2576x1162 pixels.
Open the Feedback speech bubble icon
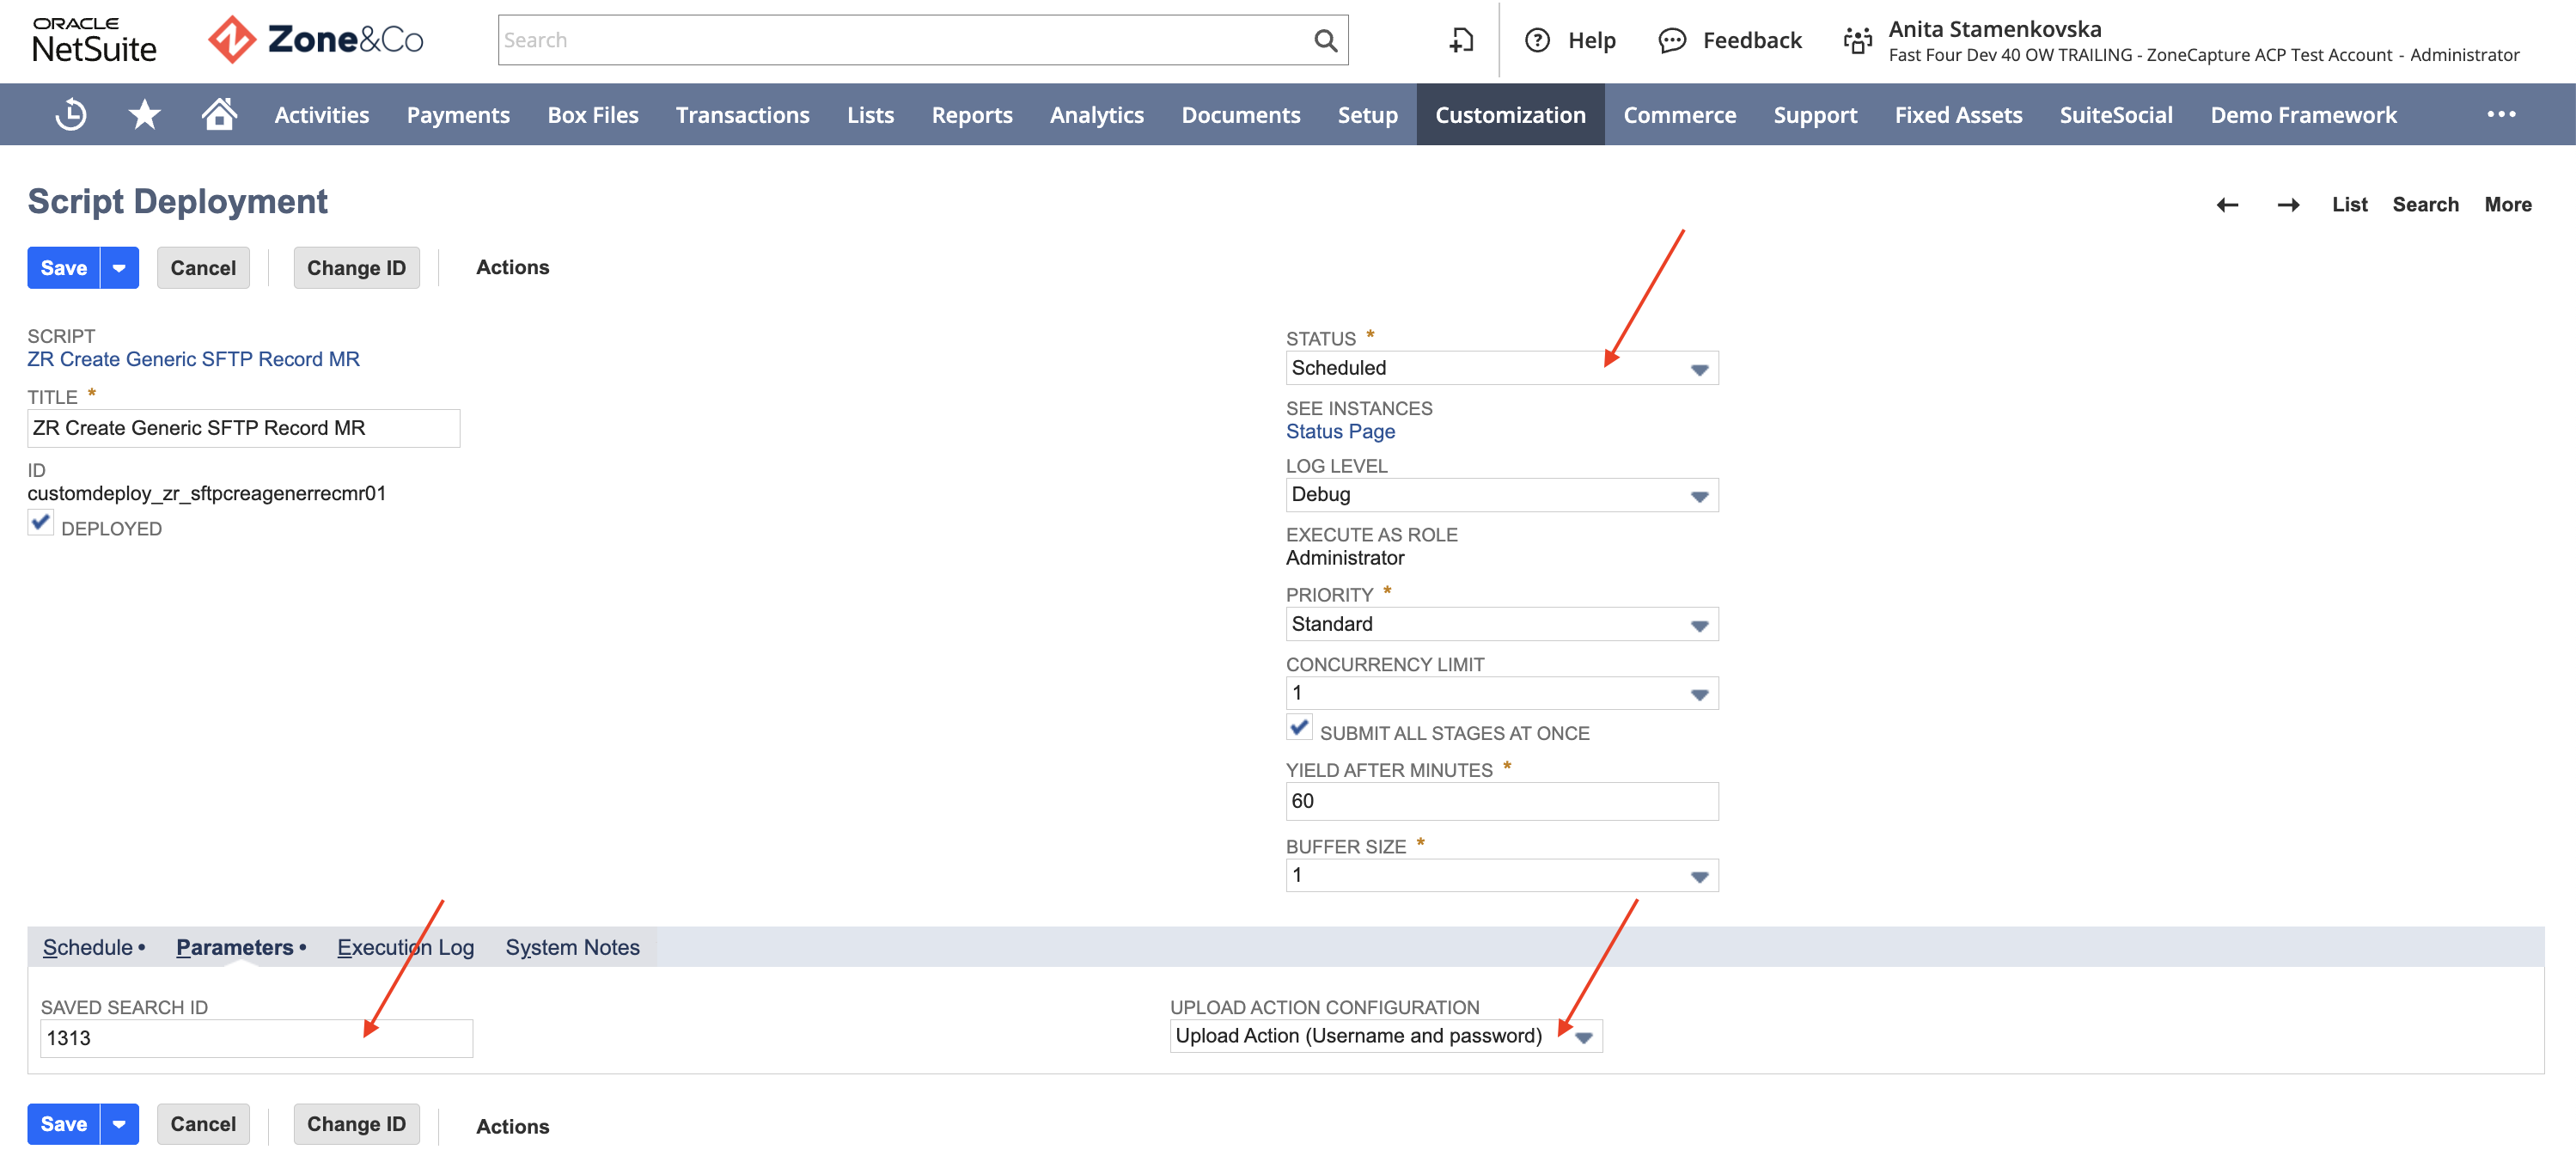click(1672, 40)
